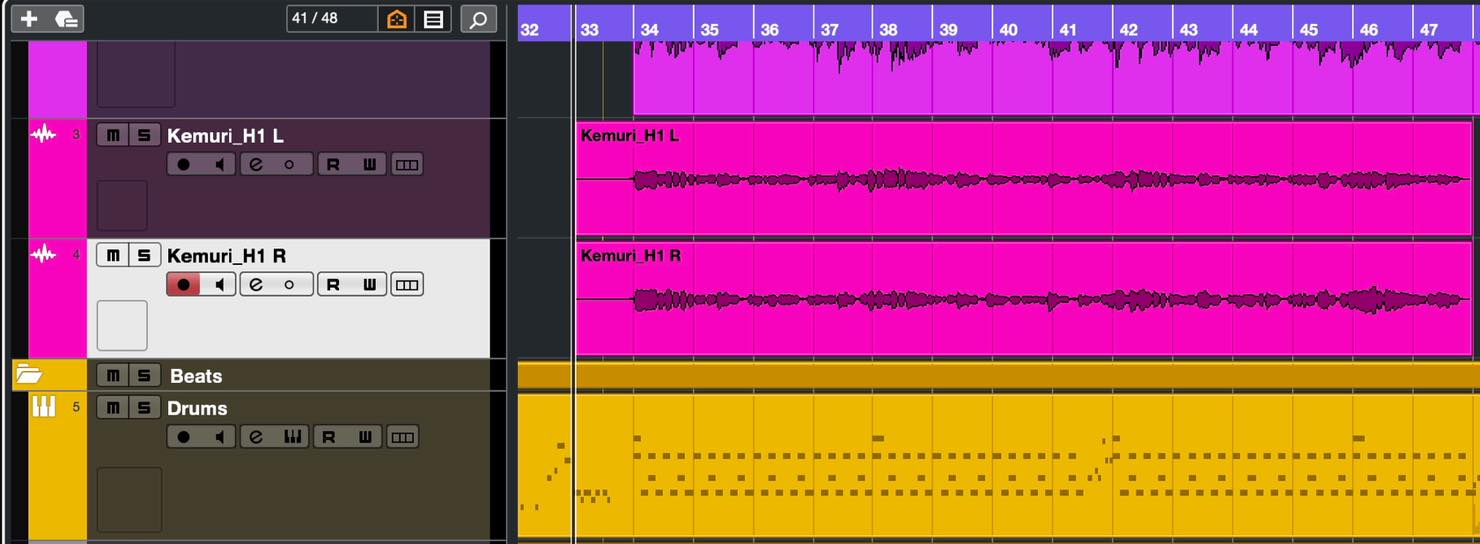Open the 41 / 48 track count field
Screen dimensions: 1480x544
[x=332, y=19]
